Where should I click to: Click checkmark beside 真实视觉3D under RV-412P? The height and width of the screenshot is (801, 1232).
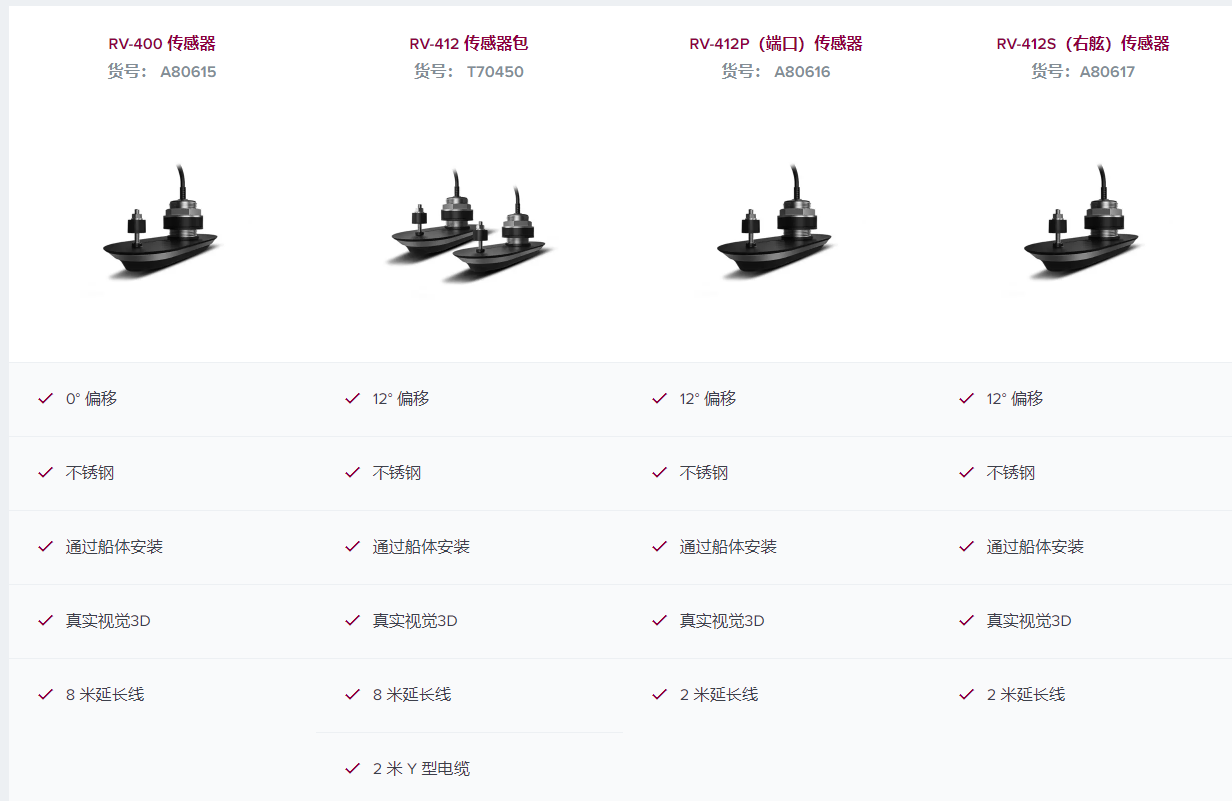(x=659, y=620)
